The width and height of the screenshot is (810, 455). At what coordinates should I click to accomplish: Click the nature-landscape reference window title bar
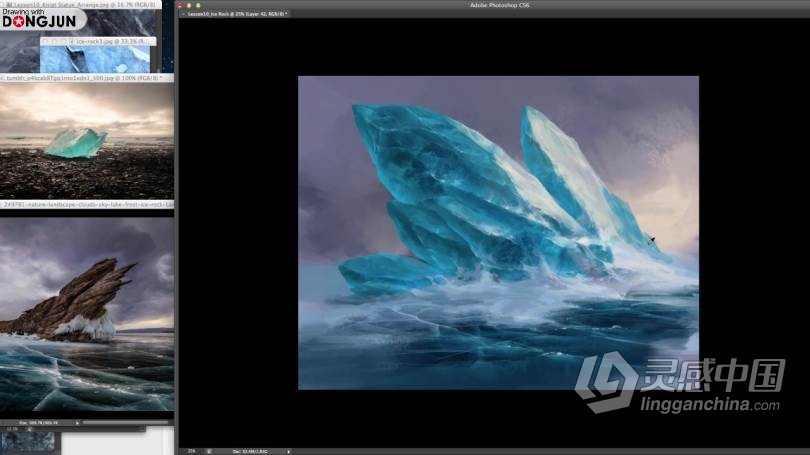87,205
